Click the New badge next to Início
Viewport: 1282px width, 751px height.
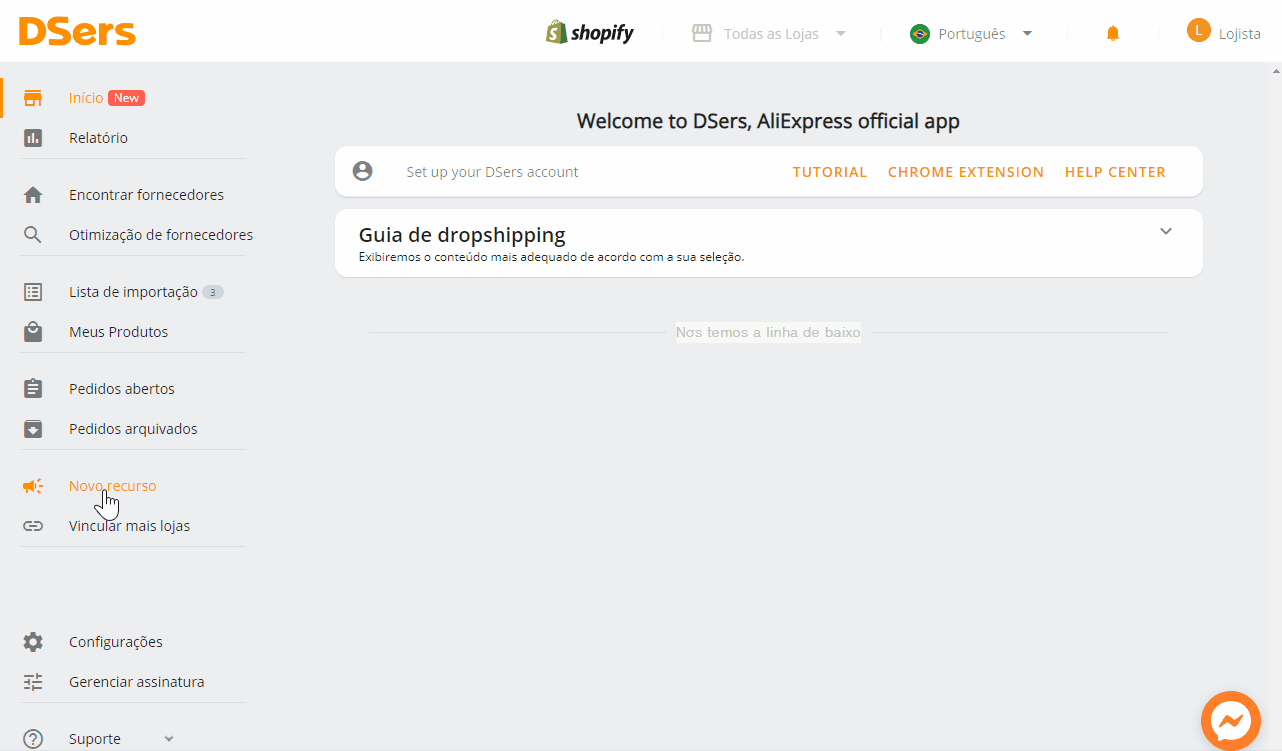coord(126,98)
